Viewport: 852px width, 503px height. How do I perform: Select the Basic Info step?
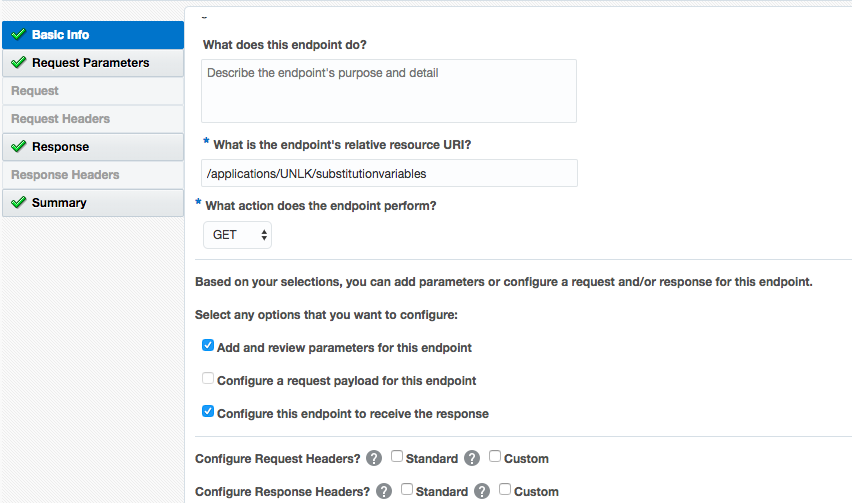[60, 35]
